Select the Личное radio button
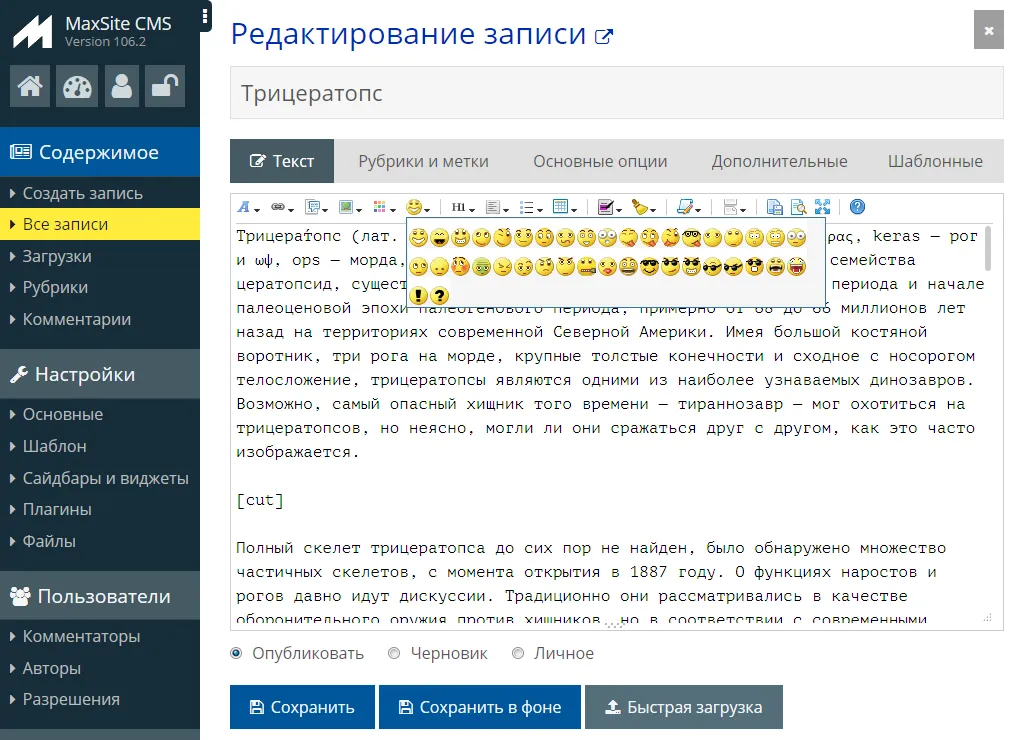 click(x=518, y=653)
